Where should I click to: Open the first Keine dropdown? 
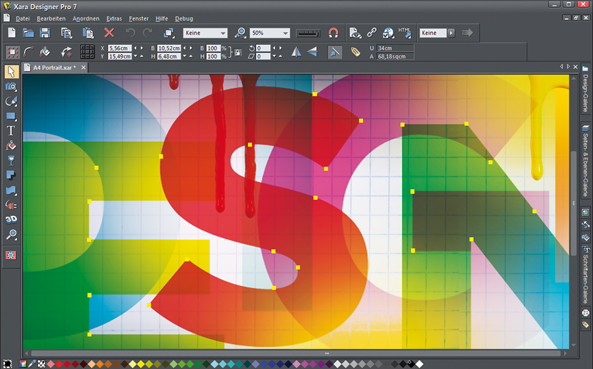[205, 33]
